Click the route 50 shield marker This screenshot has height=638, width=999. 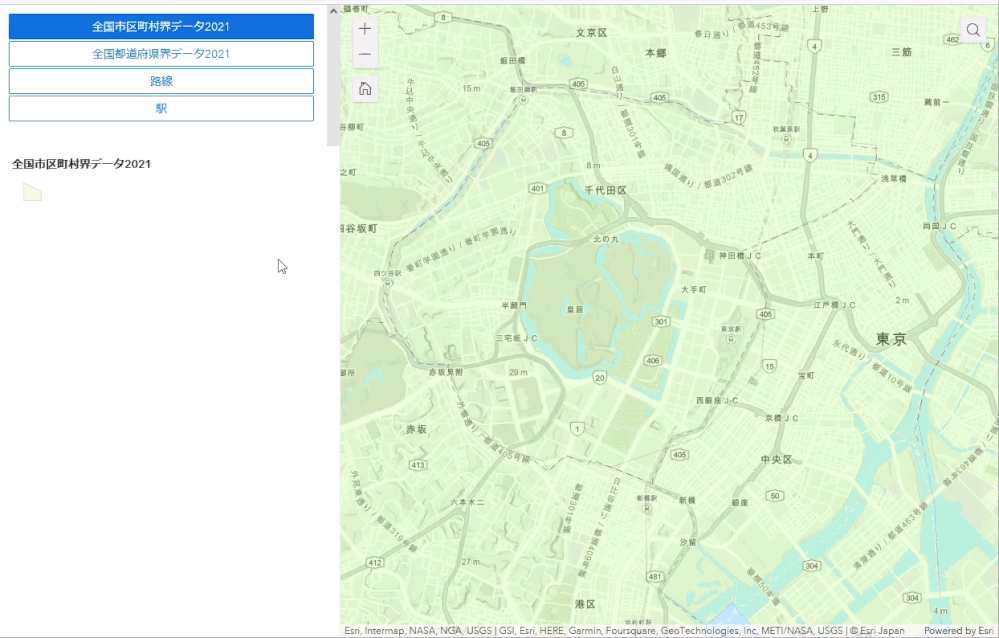[775, 496]
